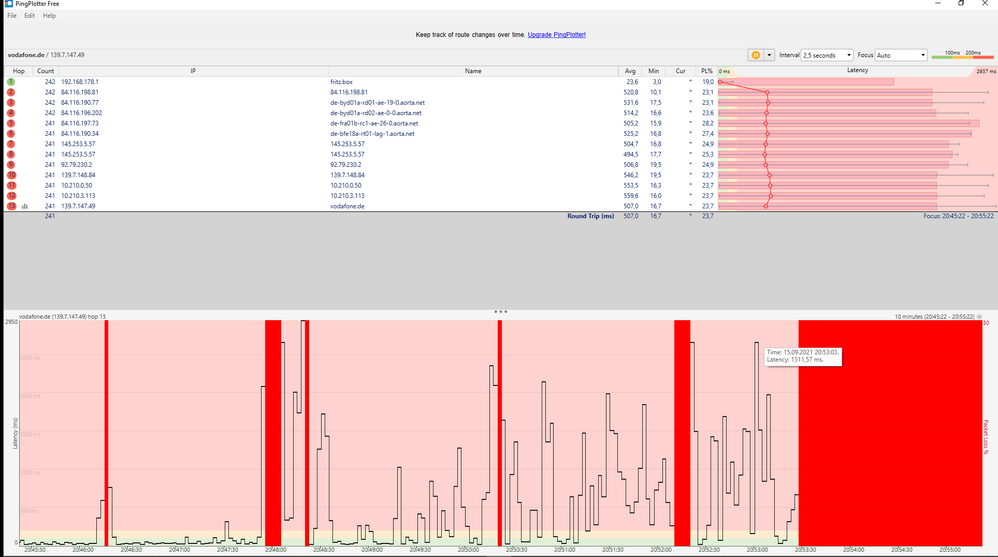This screenshot has height=557, width=998.
Task: Open the arrow menu beside the pause button
Action: [x=769, y=55]
